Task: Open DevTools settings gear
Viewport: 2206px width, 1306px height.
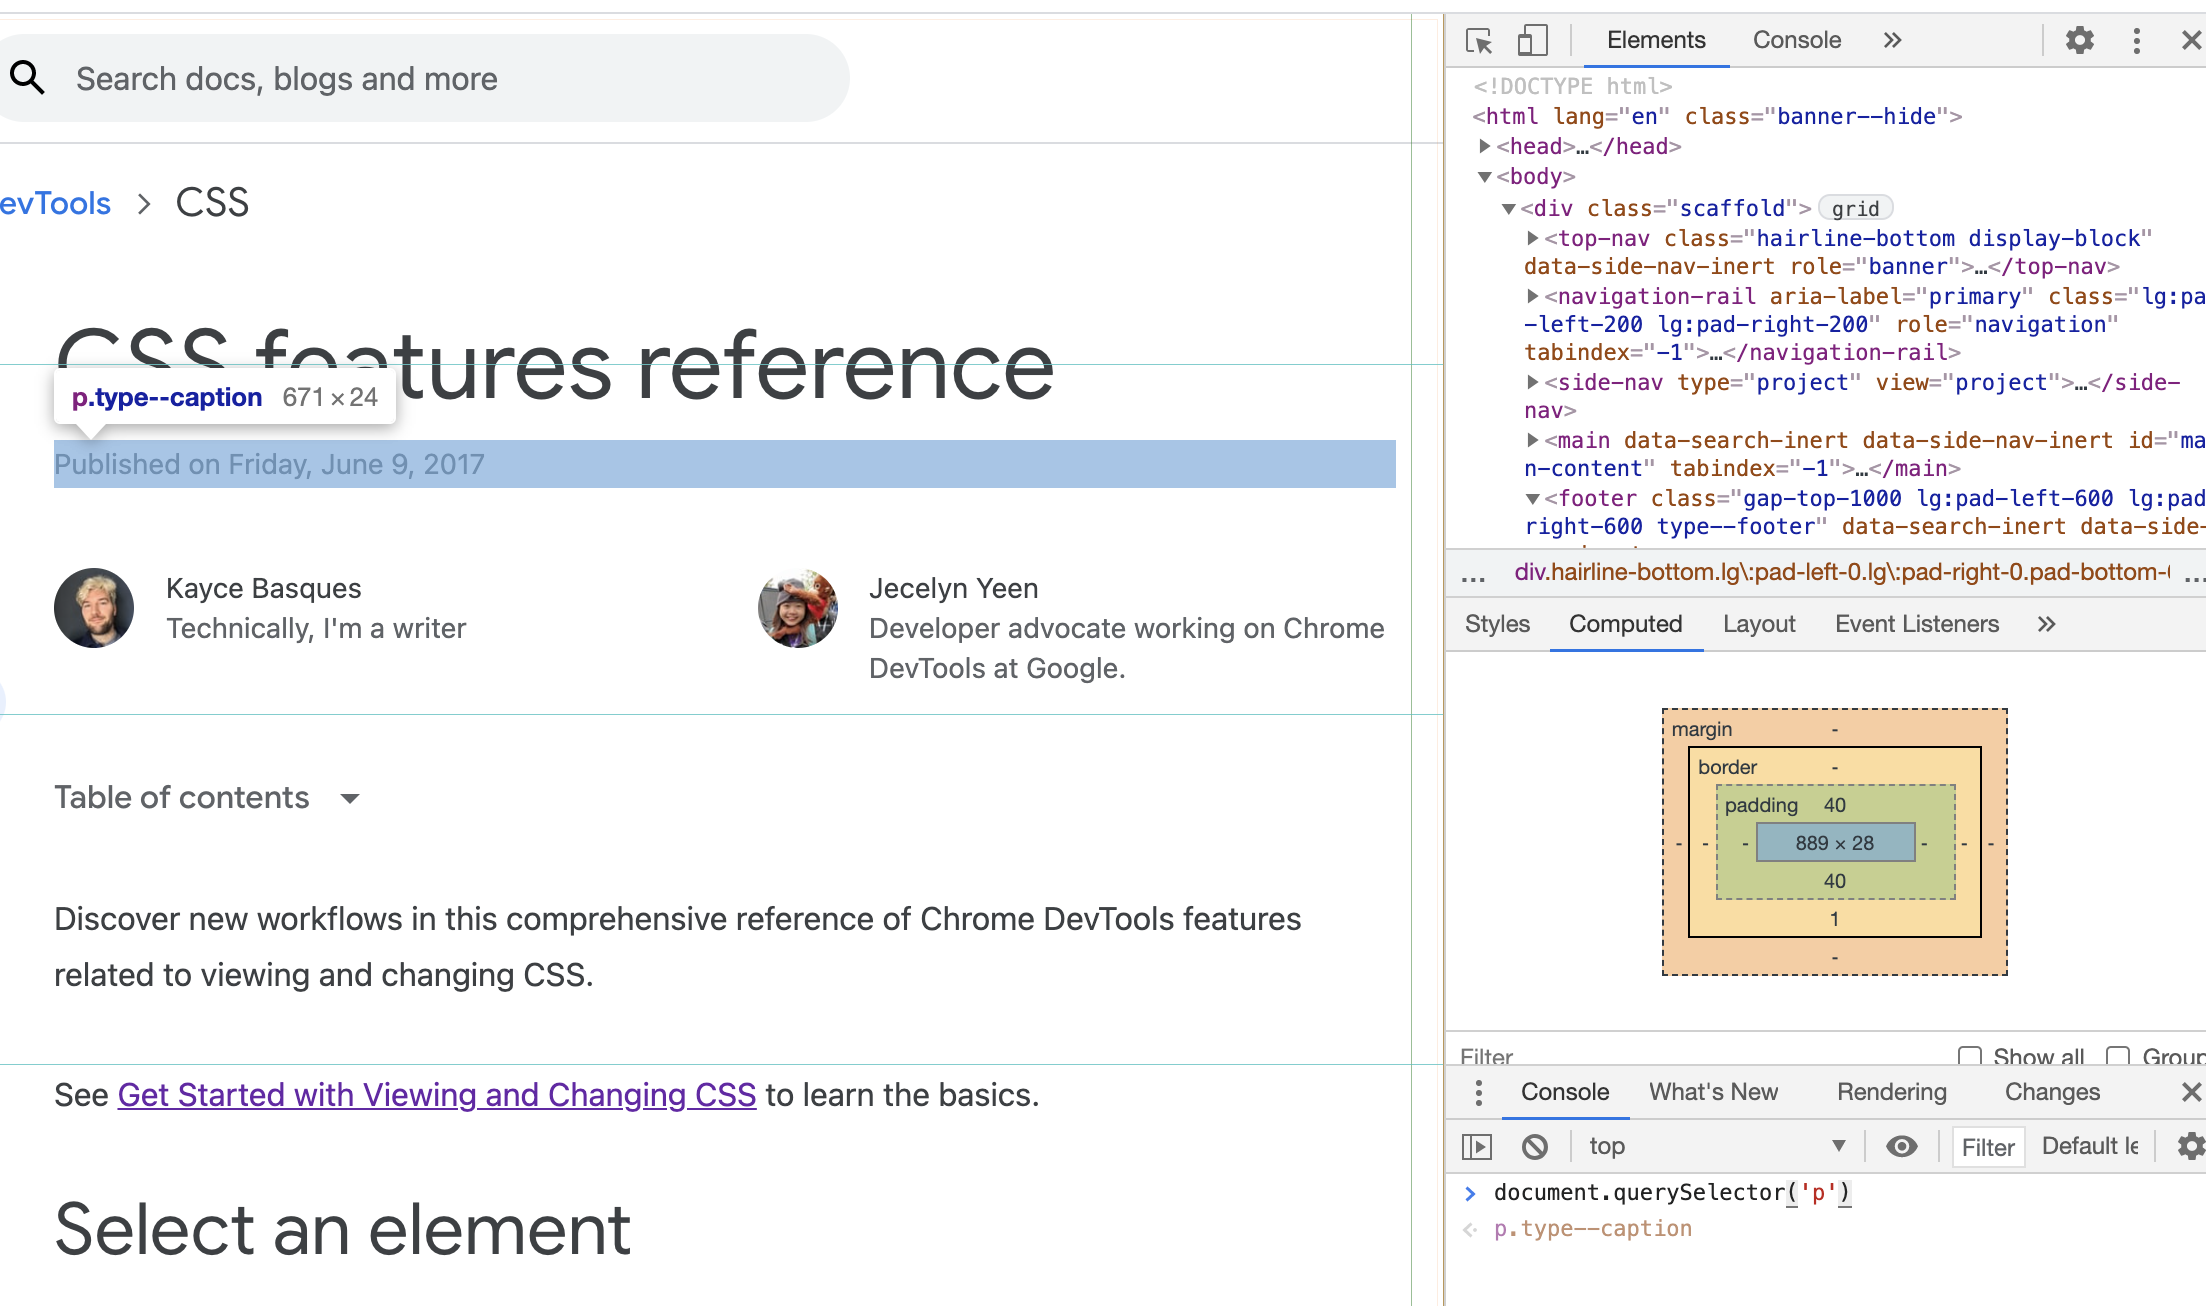Action: click(x=2080, y=40)
